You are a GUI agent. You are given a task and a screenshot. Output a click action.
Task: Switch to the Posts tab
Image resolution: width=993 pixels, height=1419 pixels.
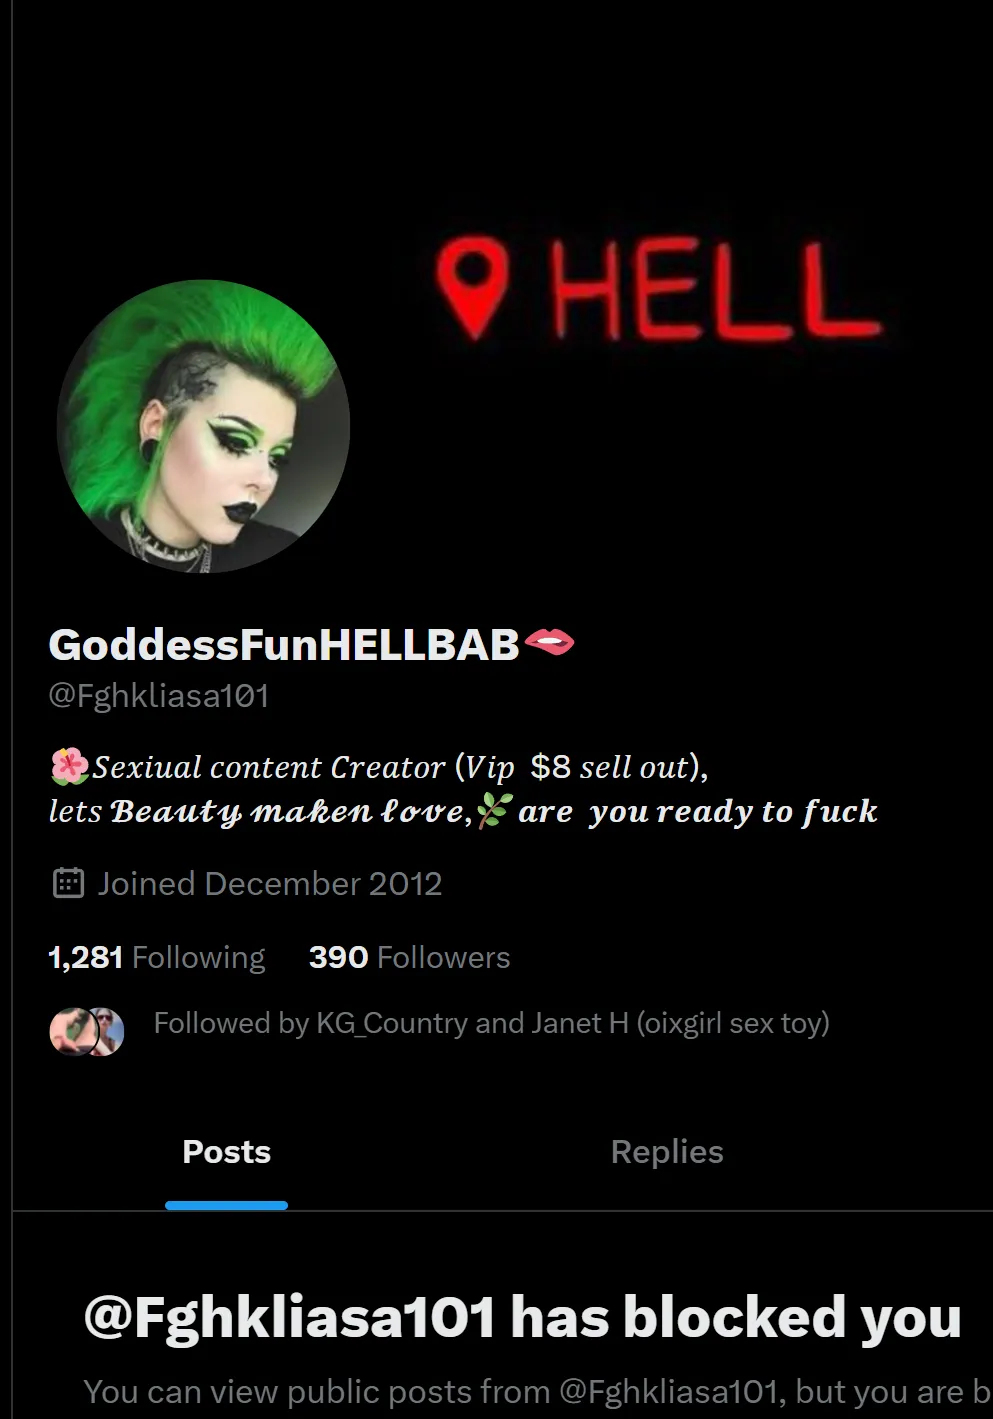(x=226, y=1152)
